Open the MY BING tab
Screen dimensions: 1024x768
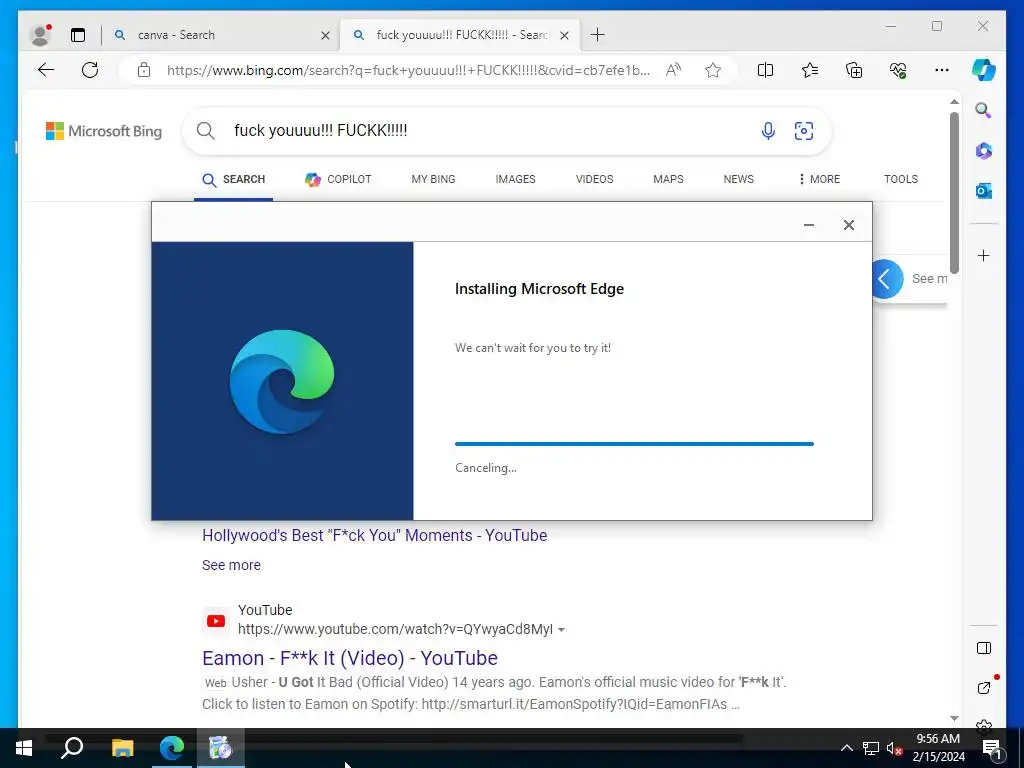(434, 180)
